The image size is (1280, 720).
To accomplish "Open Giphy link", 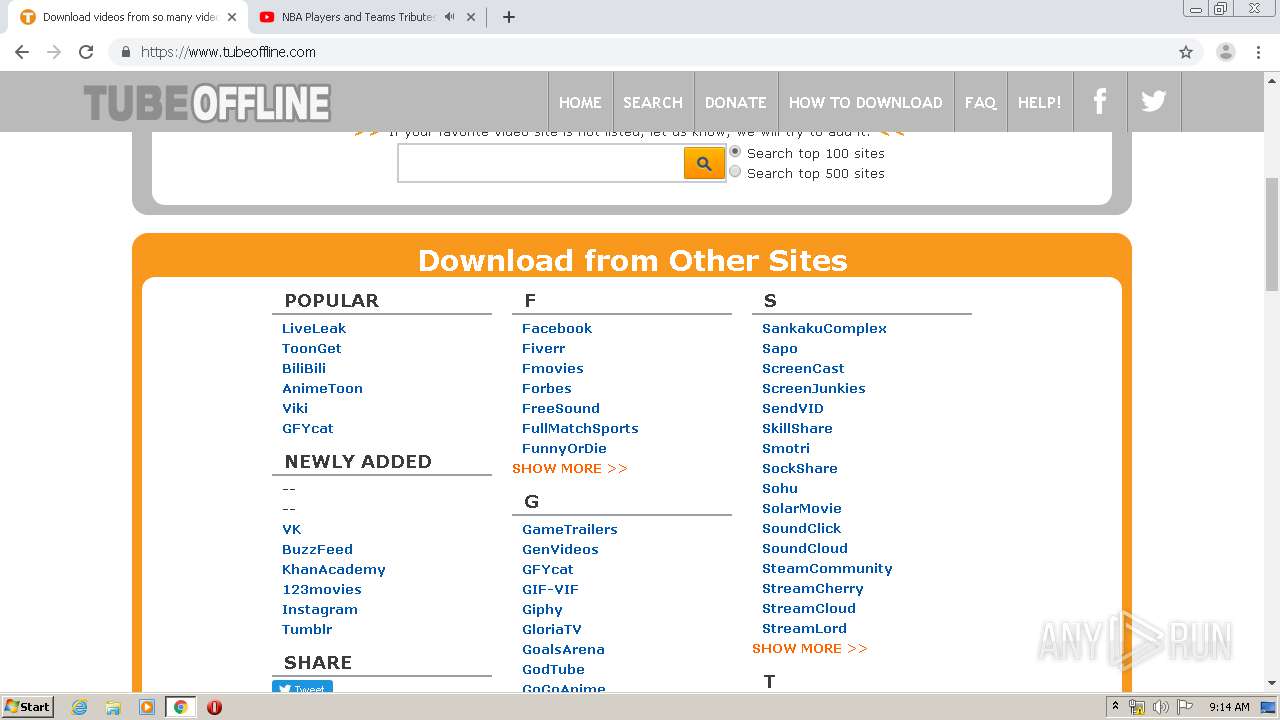I will [x=542, y=609].
